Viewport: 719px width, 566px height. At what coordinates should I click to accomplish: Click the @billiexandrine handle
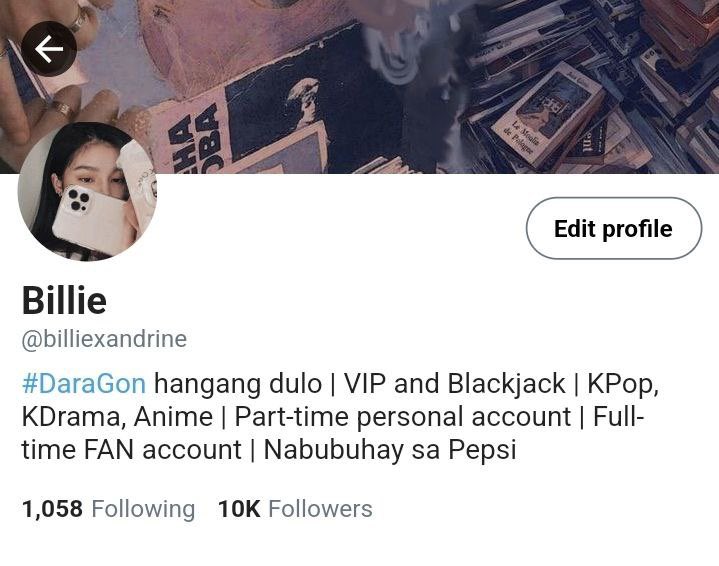click(104, 339)
